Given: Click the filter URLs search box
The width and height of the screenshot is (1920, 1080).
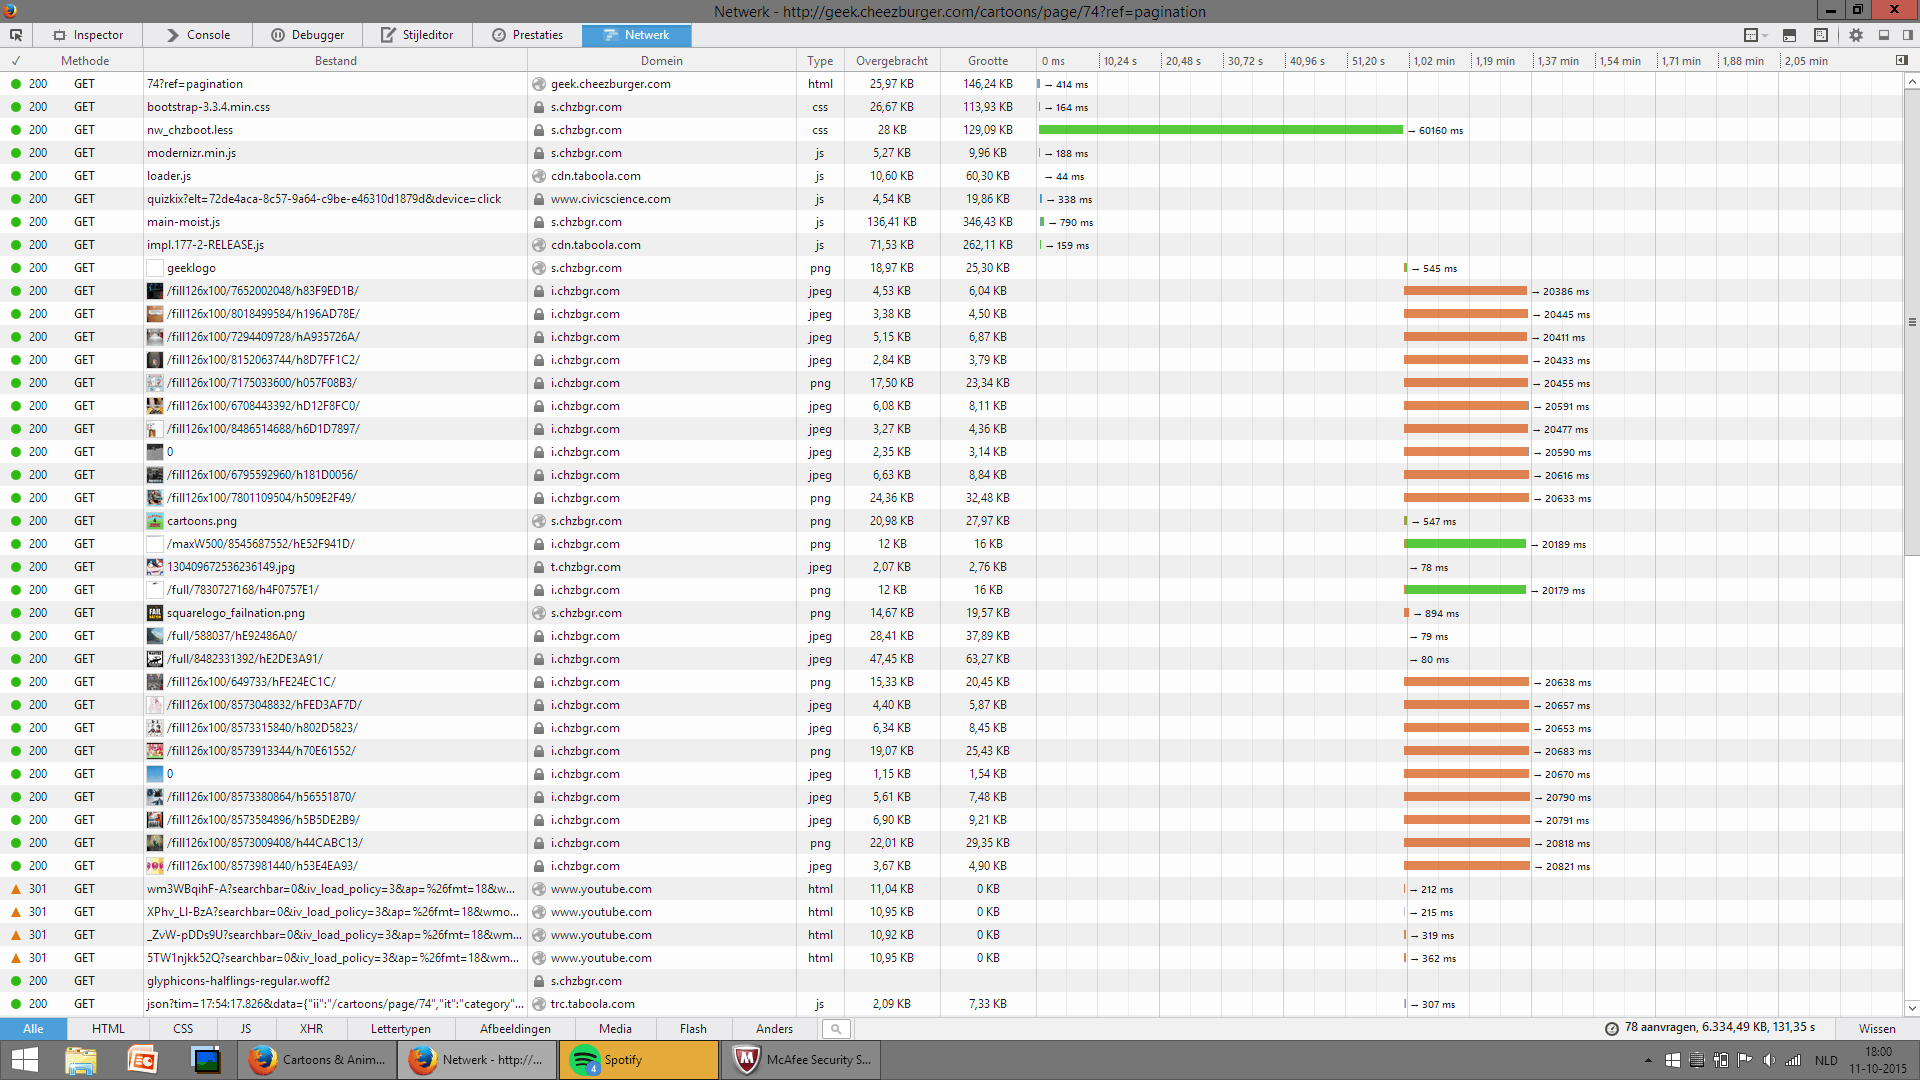Looking at the screenshot, I should (836, 1029).
